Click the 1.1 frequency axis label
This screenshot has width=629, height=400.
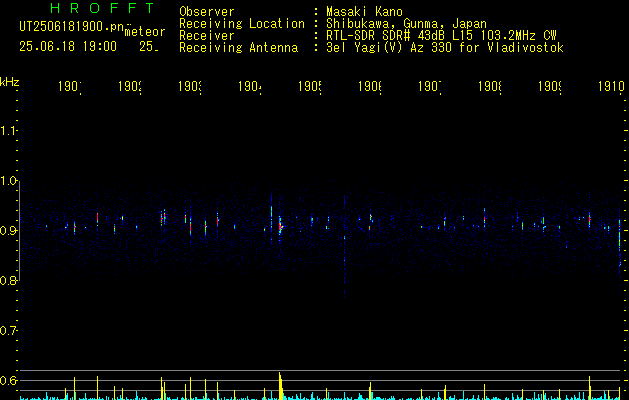[9, 130]
